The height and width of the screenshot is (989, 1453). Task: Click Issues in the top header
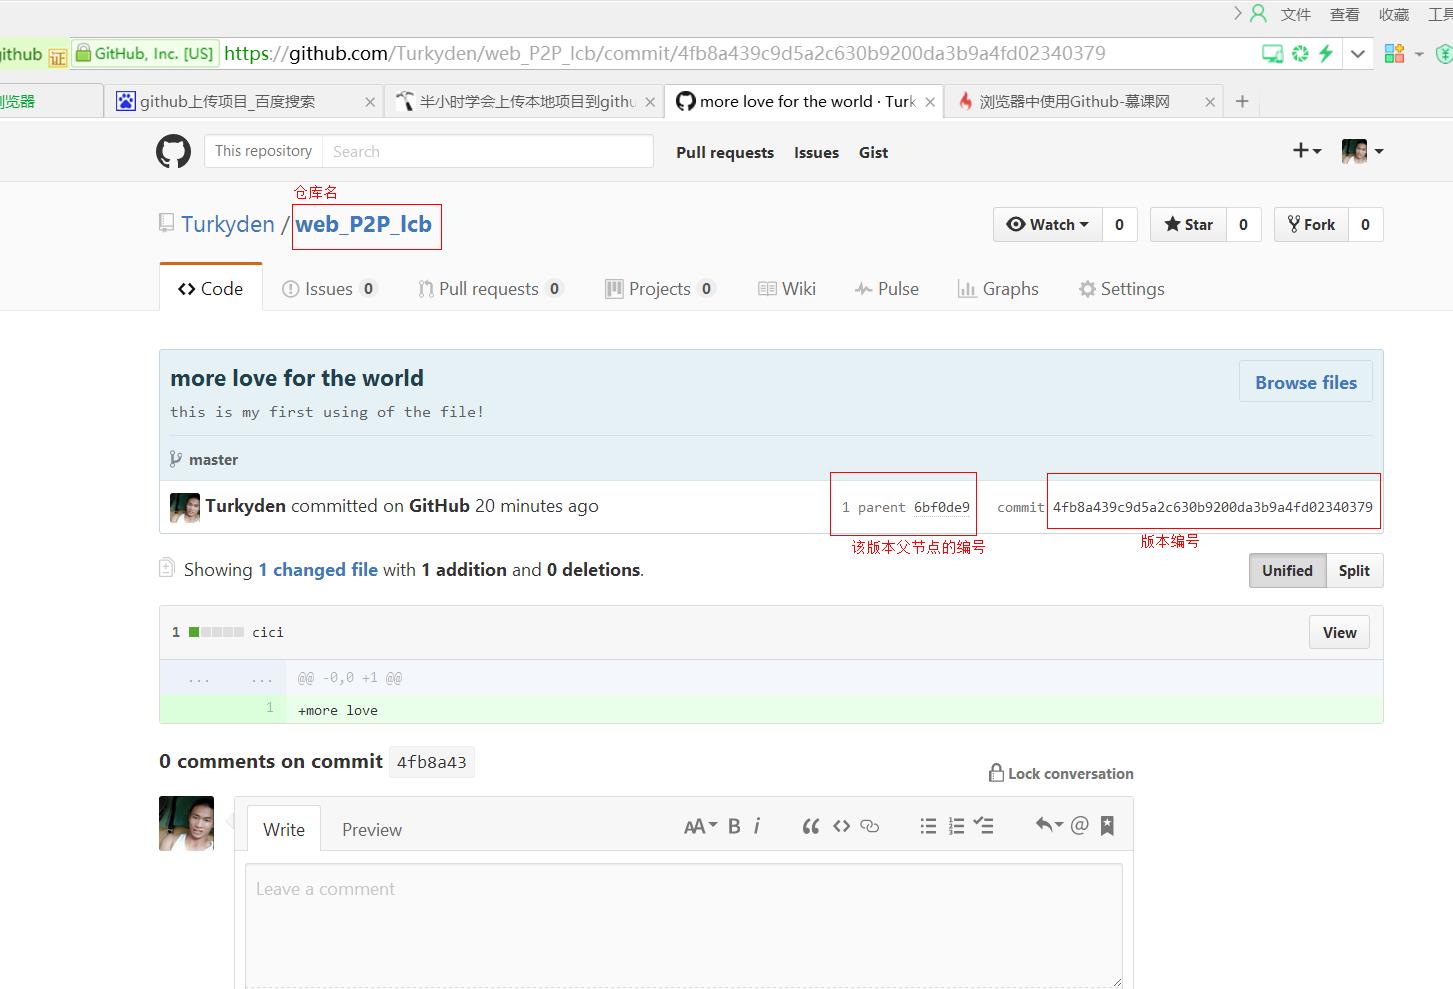tap(816, 152)
